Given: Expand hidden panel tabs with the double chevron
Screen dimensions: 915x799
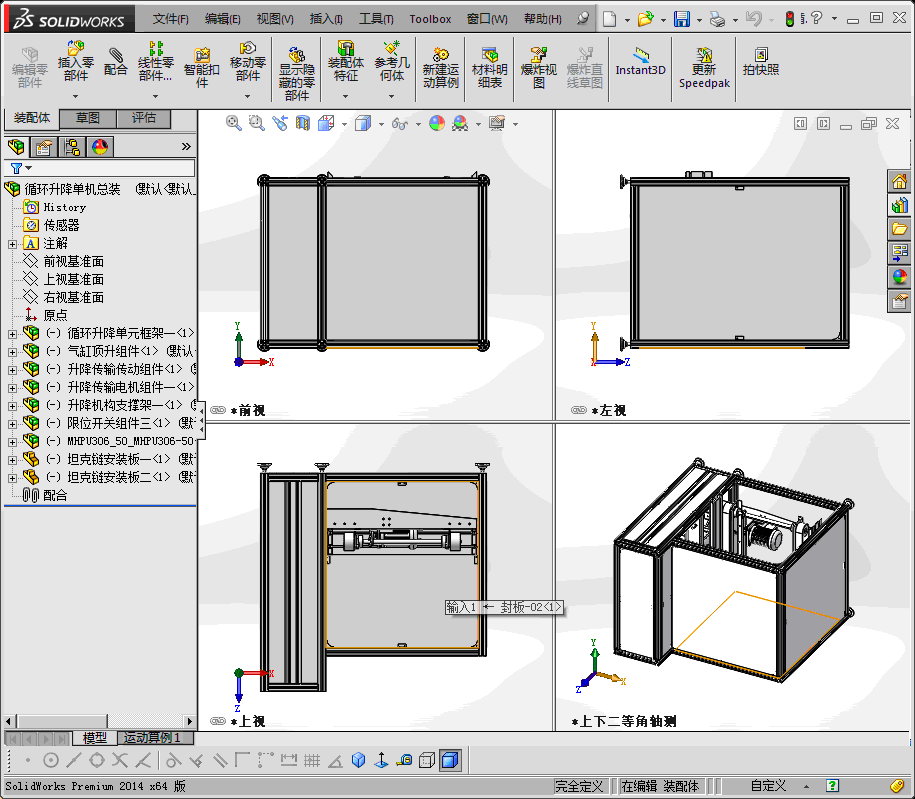Looking at the screenshot, I should click(186, 146).
